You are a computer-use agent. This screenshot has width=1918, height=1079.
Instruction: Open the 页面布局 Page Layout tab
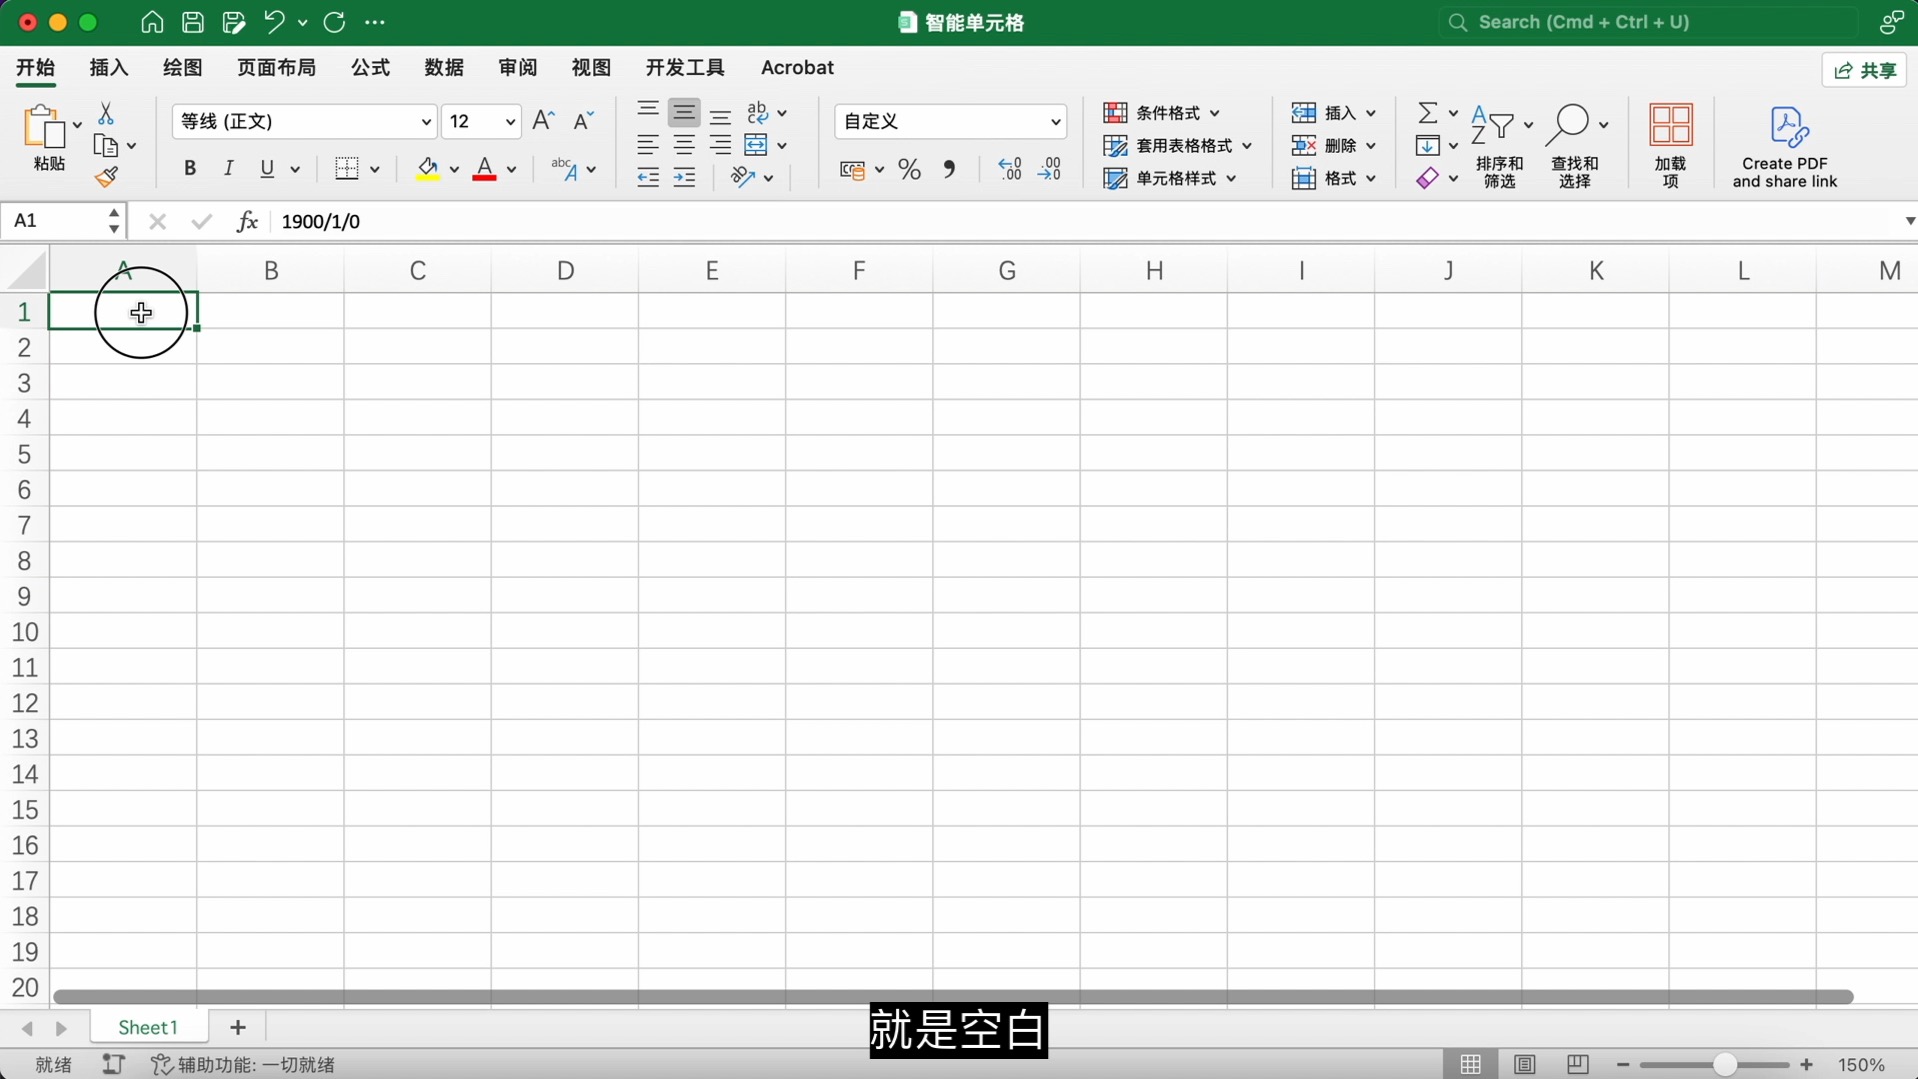coord(276,67)
